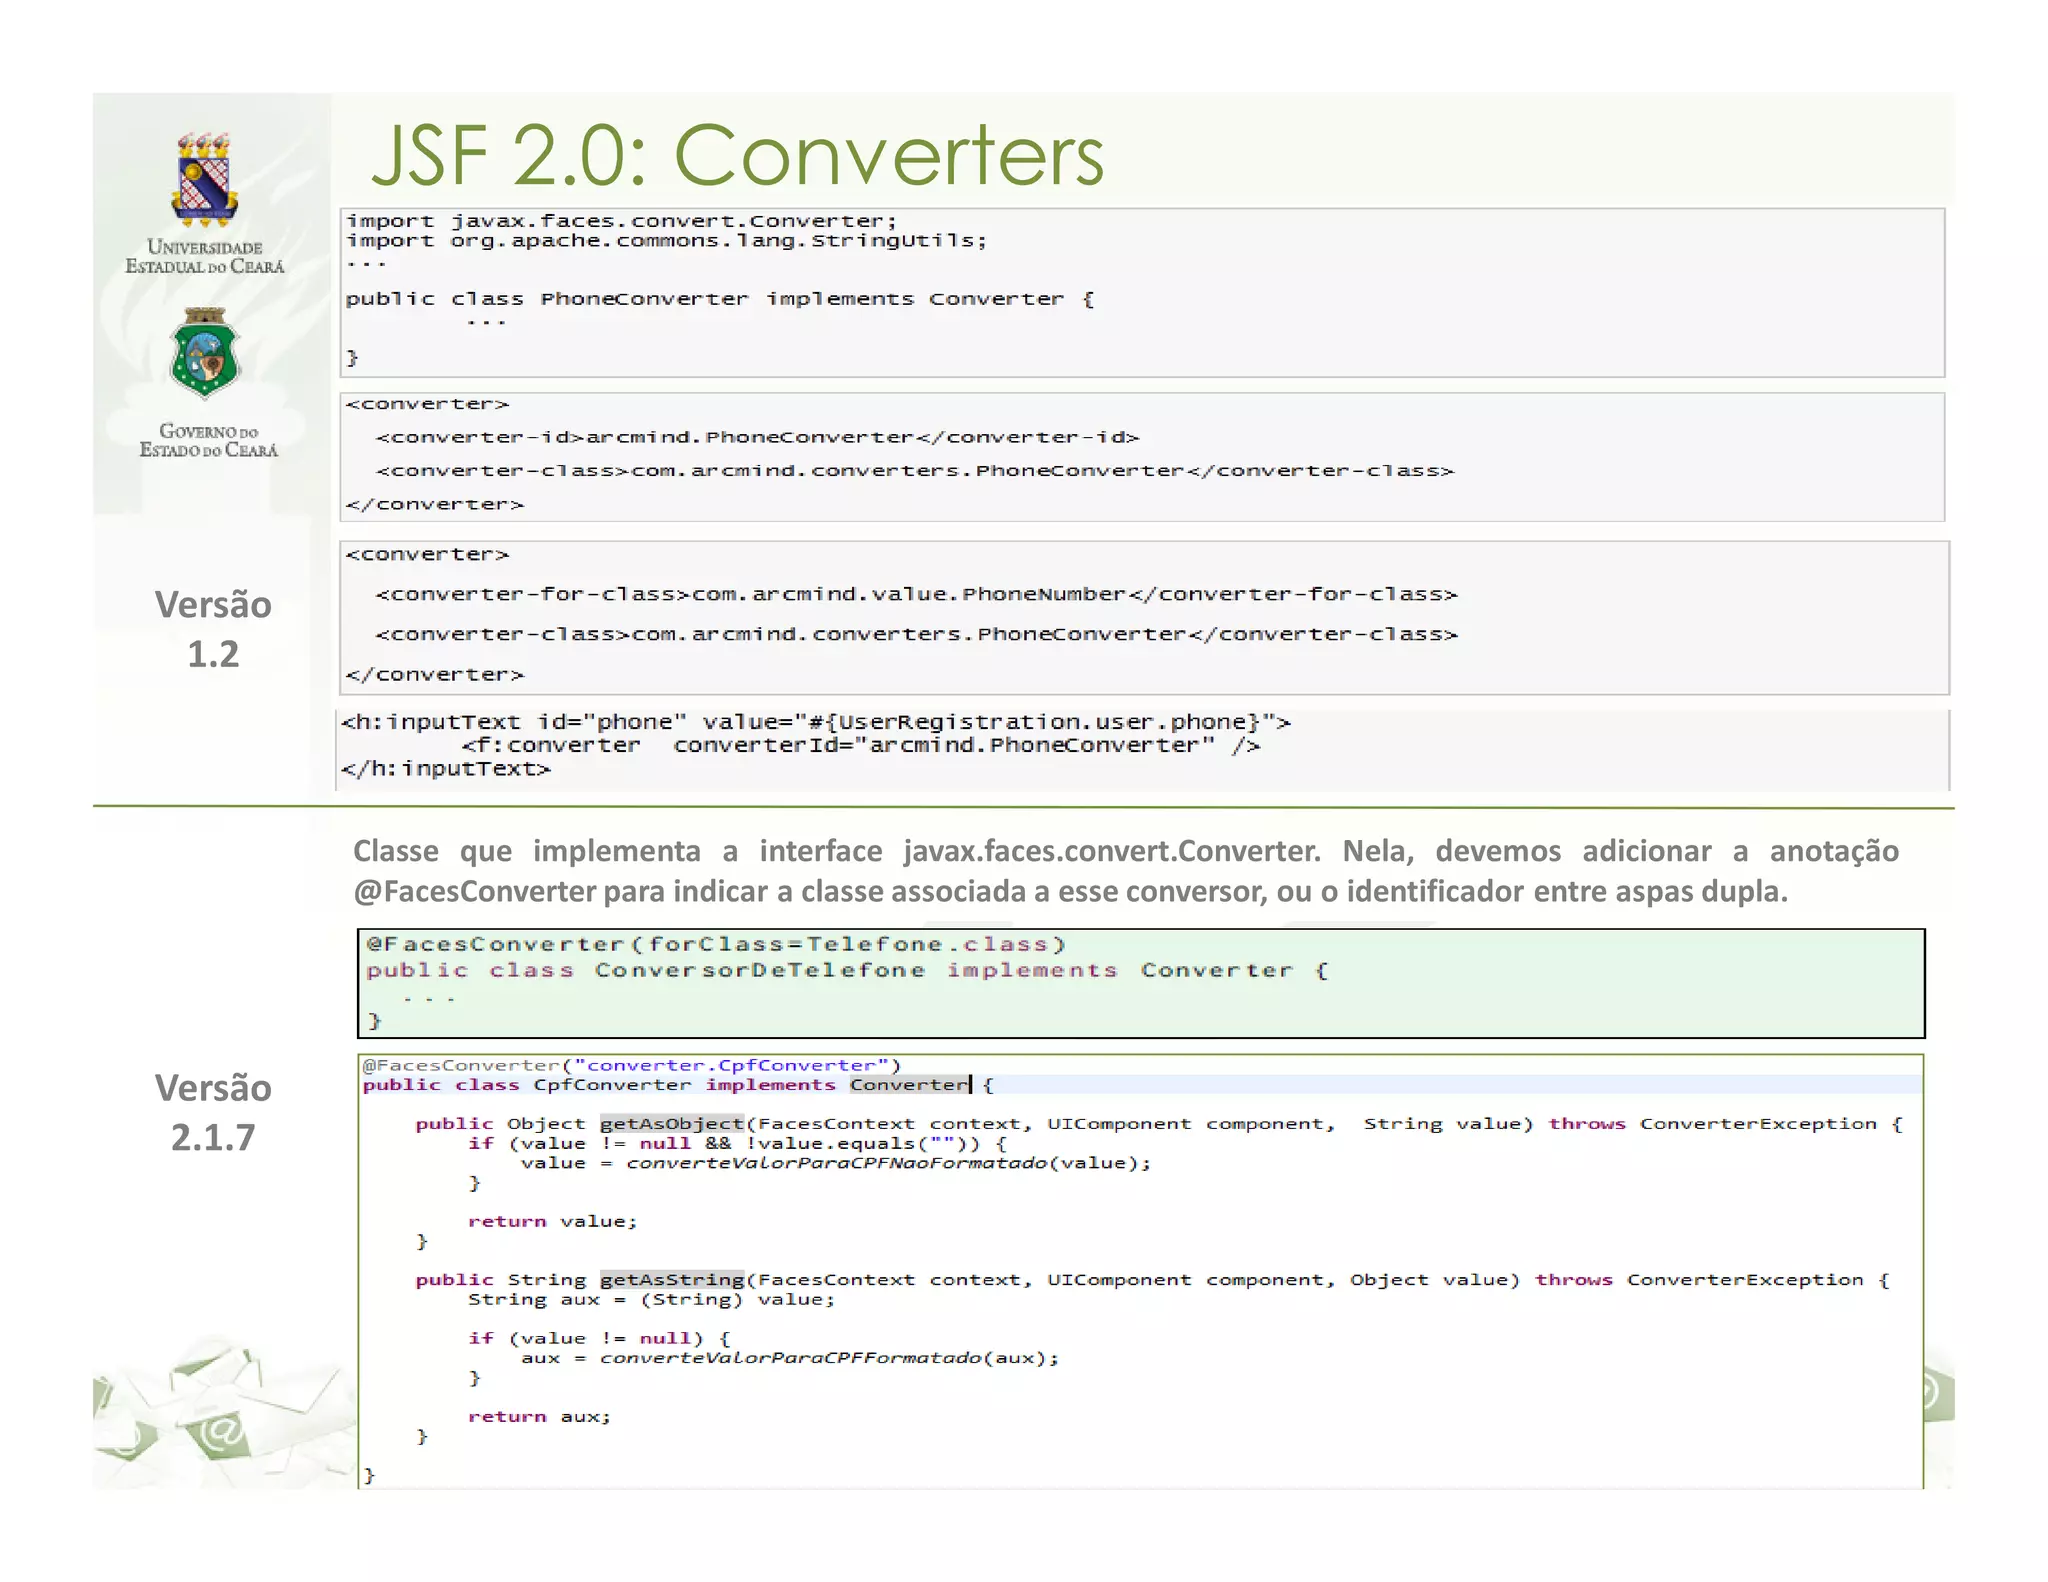The height and width of the screenshot is (1582, 2048).
Task: Click the 'return value;' statement
Action: click(x=552, y=1221)
